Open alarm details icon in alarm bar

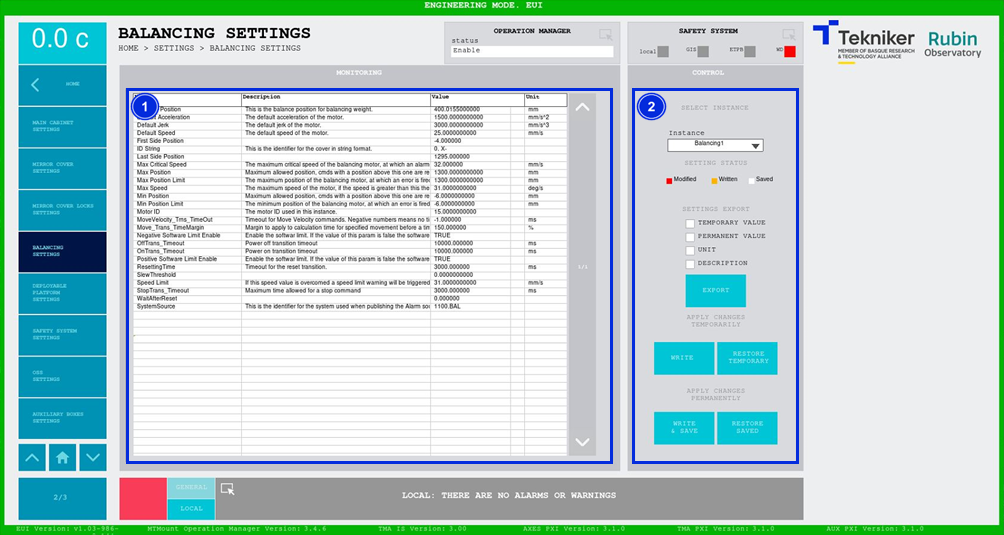tap(227, 489)
